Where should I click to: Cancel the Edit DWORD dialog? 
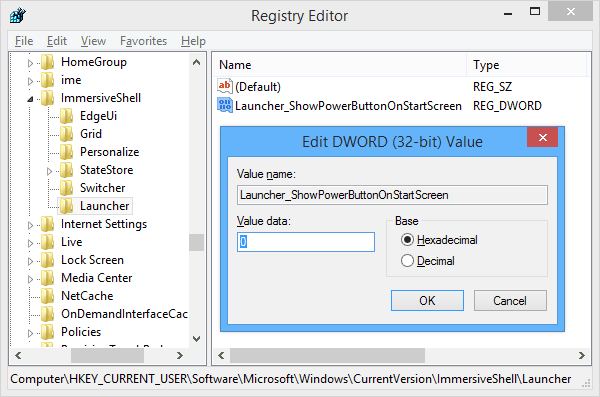(x=510, y=301)
